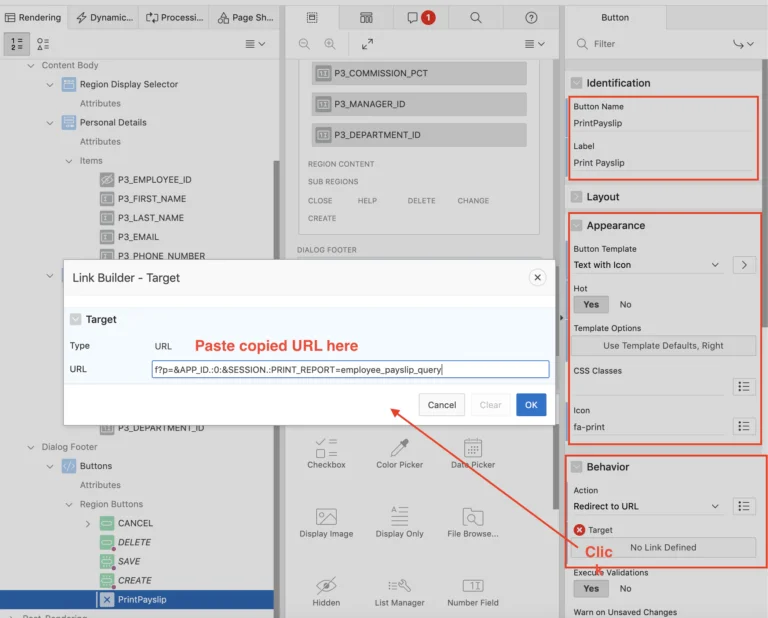Screen dimensions: 768x618
Task: Go to the button template arrow
Action: [x=744, y=265]
